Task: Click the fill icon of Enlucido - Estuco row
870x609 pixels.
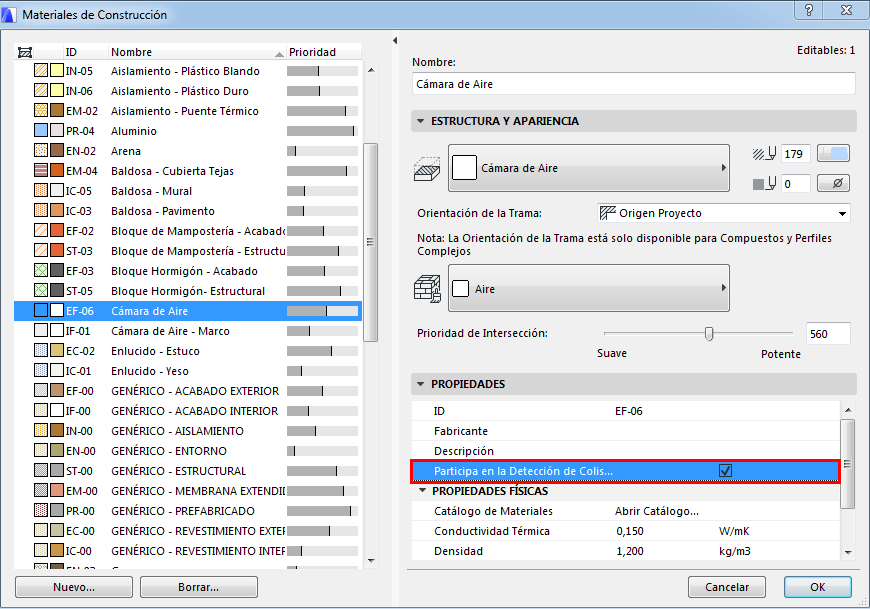Action: pyautogui.click(x=41, y=351)
